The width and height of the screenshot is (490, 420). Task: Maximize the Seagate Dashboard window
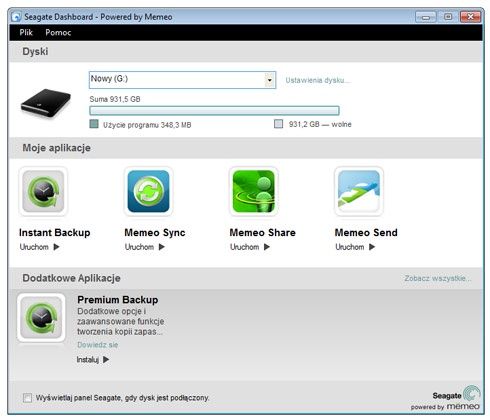point(448,17)
